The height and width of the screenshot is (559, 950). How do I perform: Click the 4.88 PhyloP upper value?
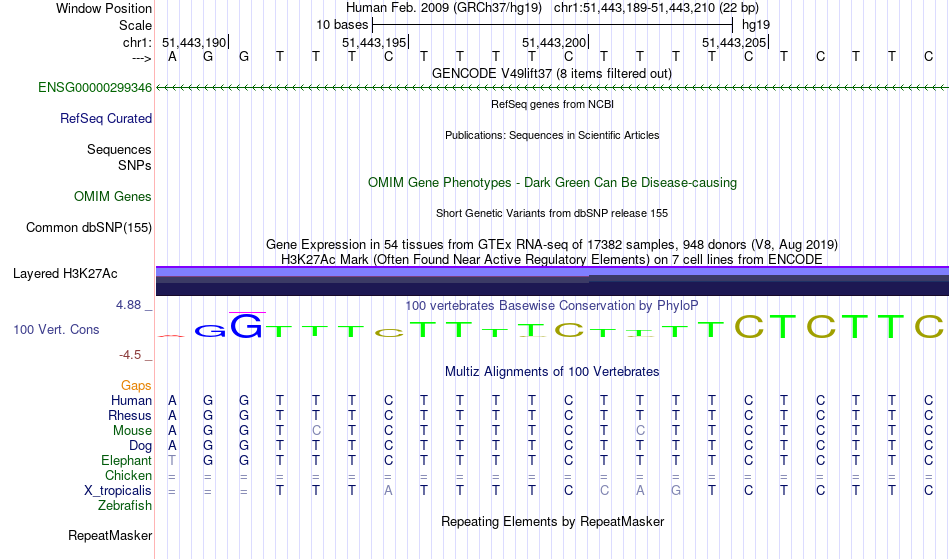pos(128,305)
